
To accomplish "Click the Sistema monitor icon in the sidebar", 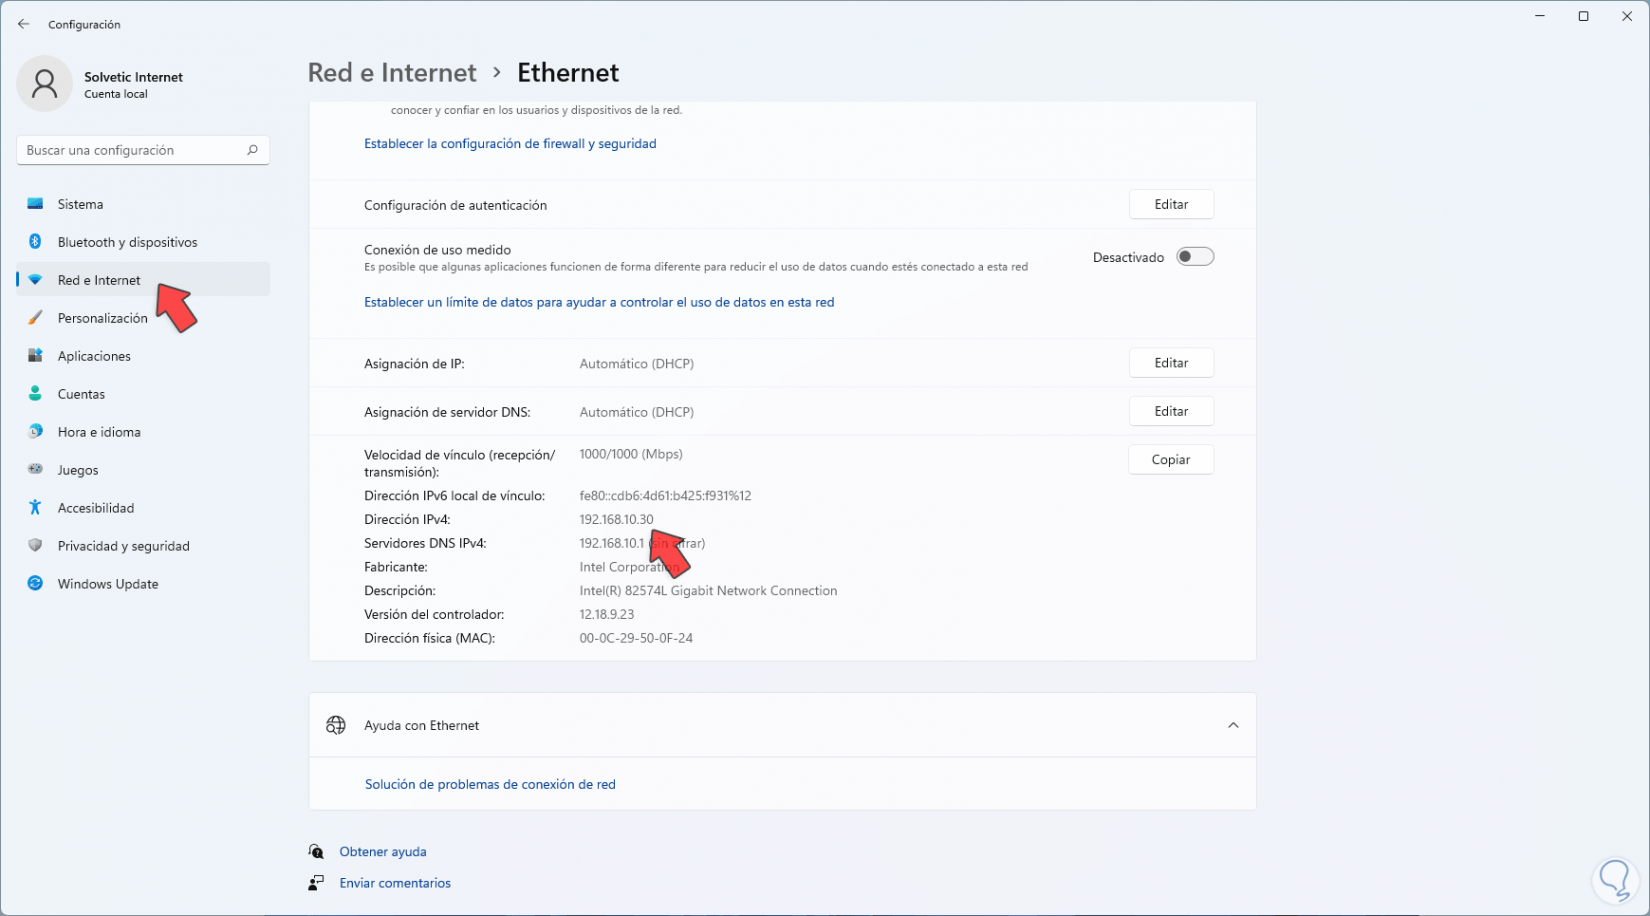I will (35, 204).
